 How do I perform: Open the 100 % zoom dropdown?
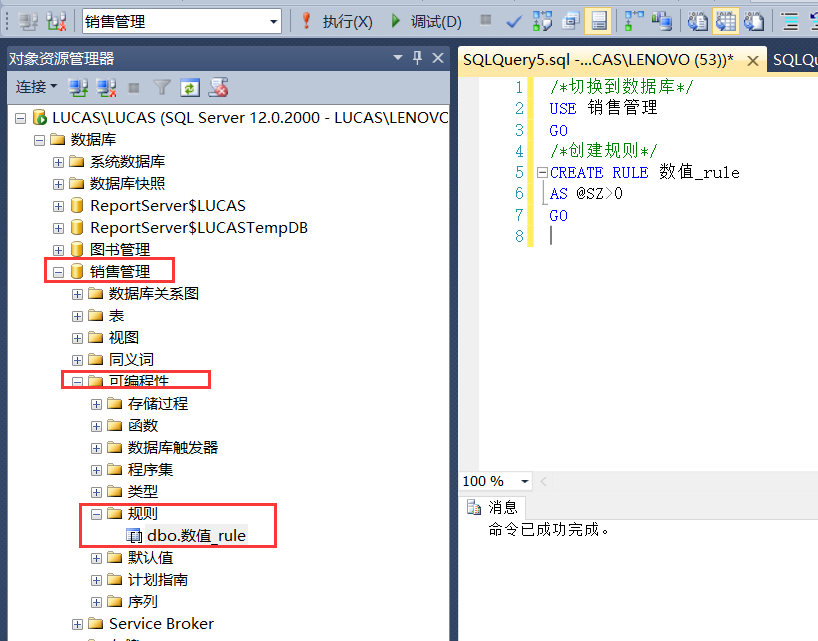[524, 481]
